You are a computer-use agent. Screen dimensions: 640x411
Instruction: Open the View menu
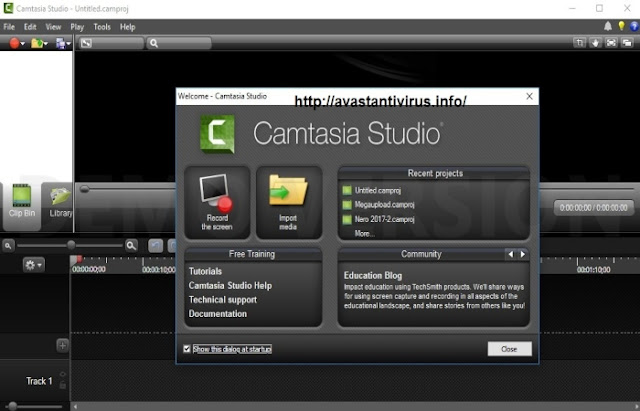pyautogui.click(x=53, y=27)
